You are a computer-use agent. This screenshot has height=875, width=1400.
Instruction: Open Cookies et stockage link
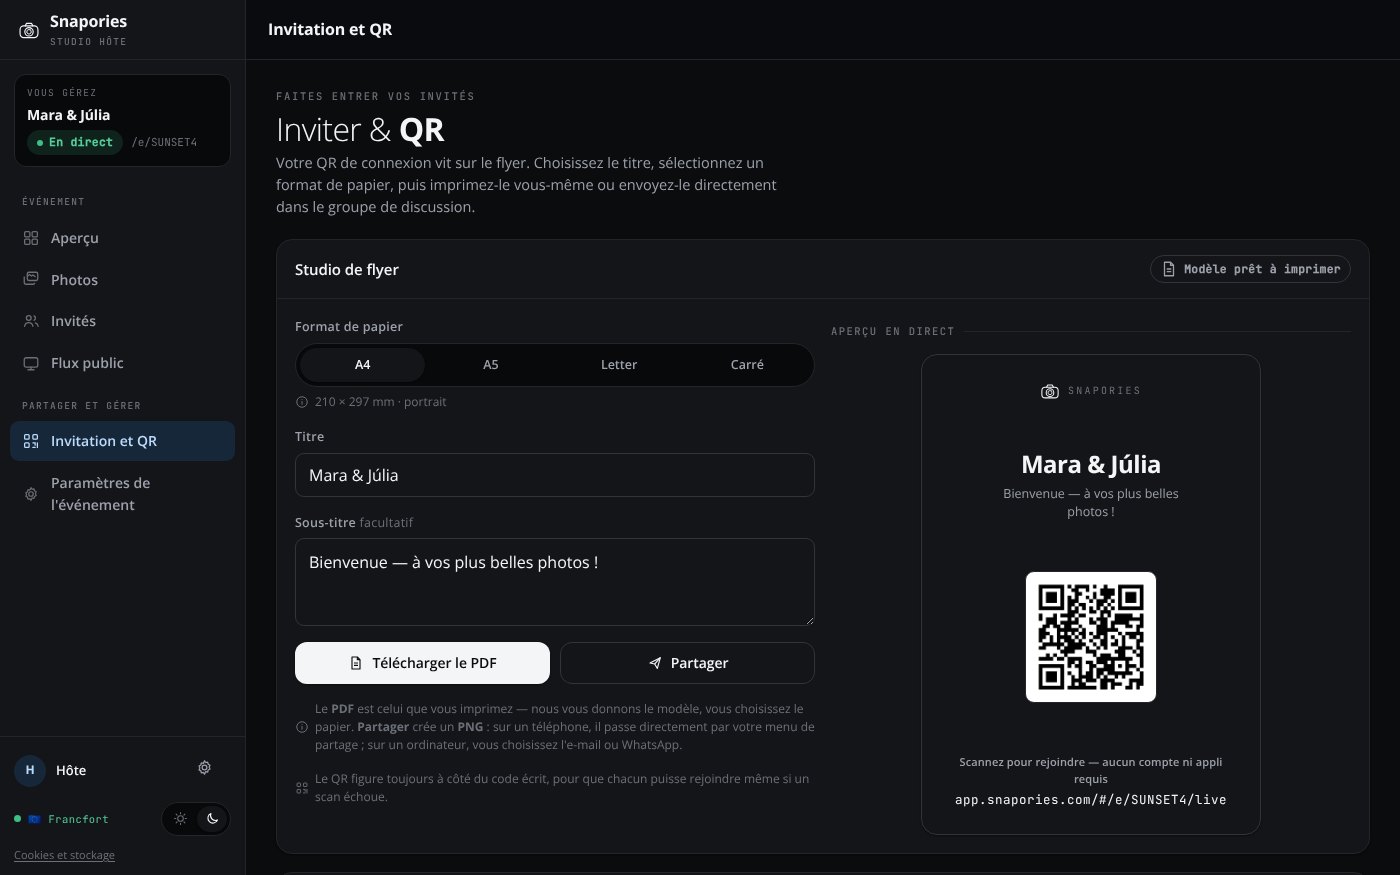(64, 855)
